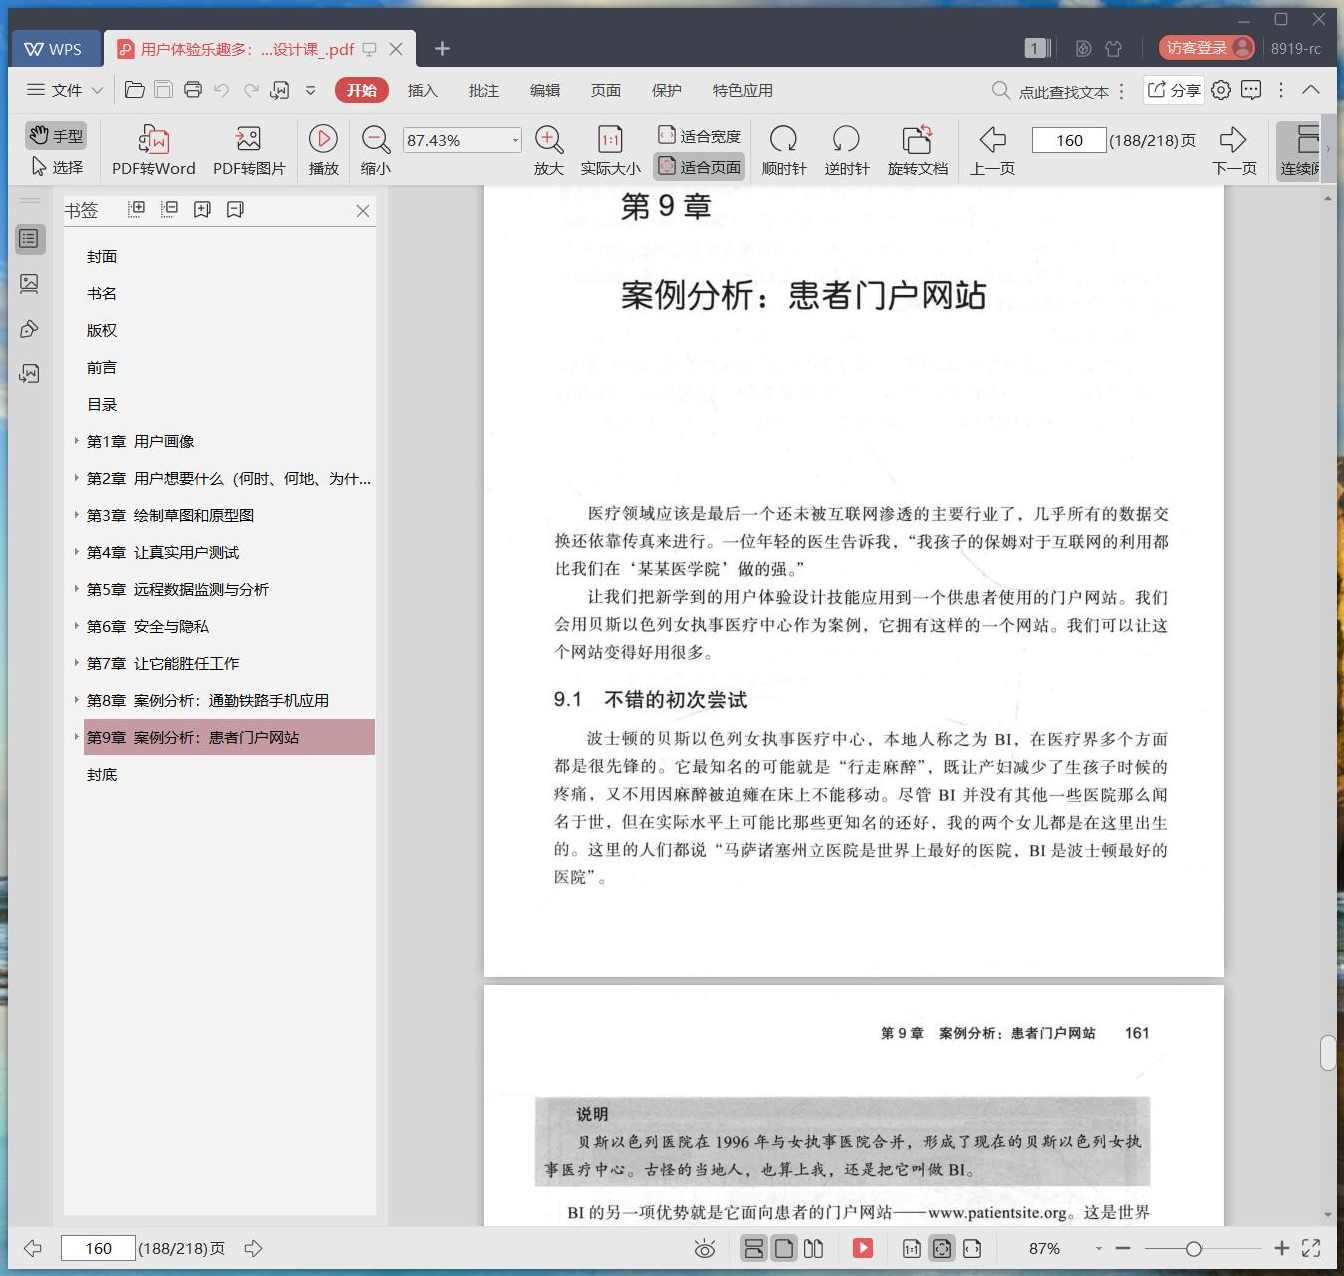Image resolution: width=1344 pixels, height=1276 pixels.
Task: Open the 旋转文档 rotate document tool
Action: pyautogui.click(x=916, y=148)
